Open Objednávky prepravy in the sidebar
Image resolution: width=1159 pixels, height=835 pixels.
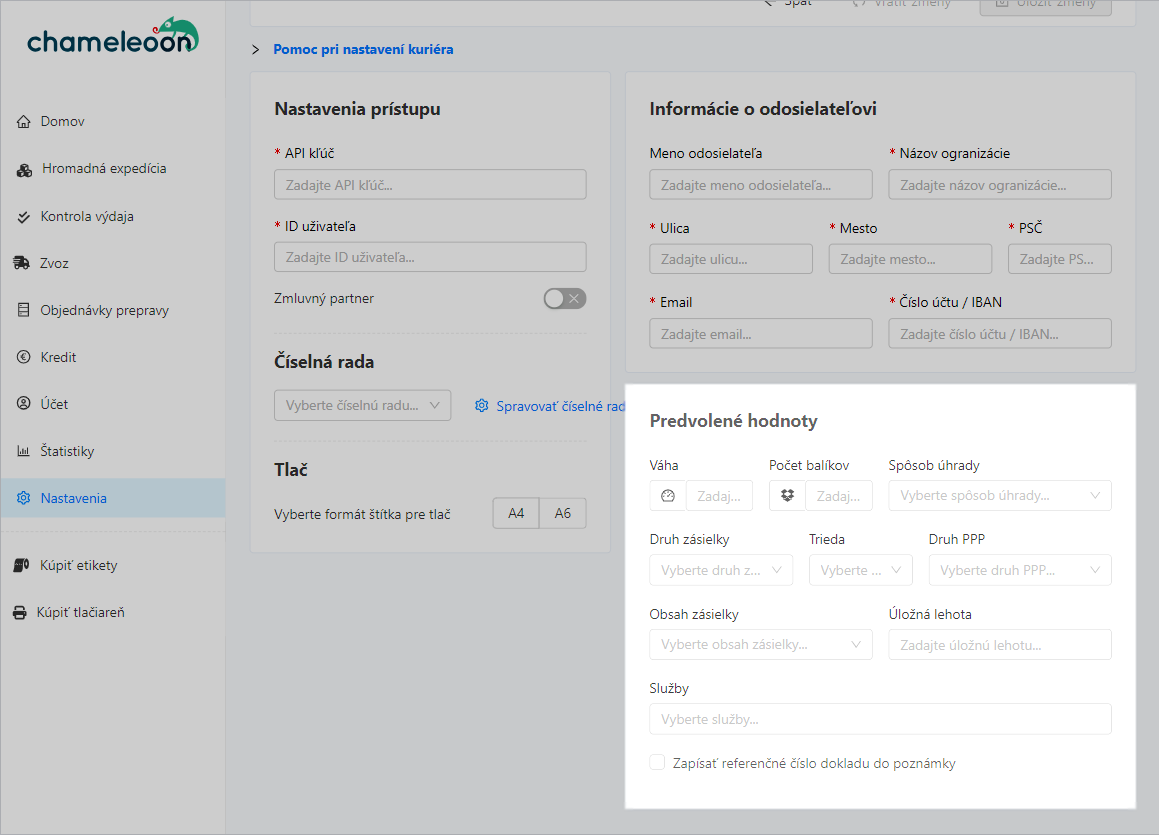[x=104, y=311]
